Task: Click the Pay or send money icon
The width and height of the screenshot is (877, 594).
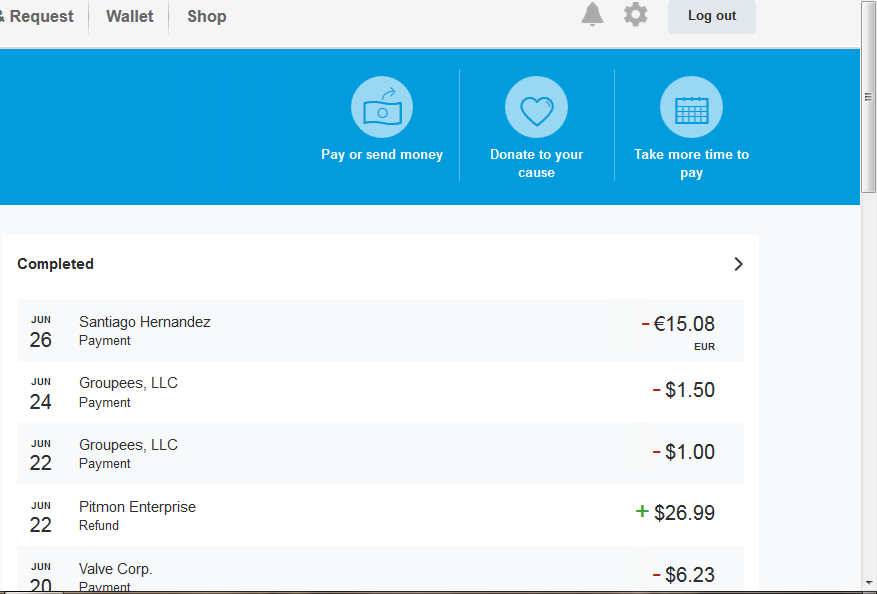Action: 382,107
